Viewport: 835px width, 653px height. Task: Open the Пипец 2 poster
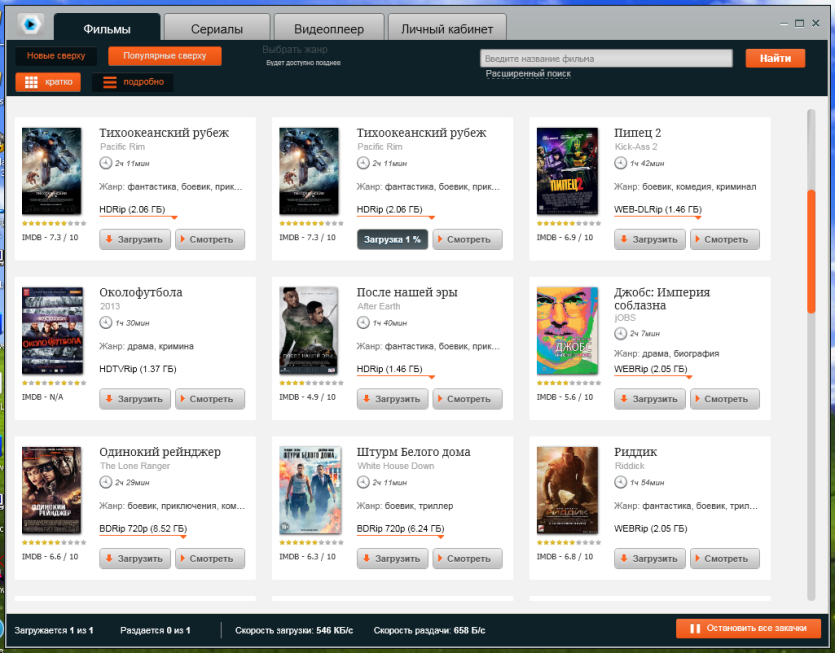point(567,171)
